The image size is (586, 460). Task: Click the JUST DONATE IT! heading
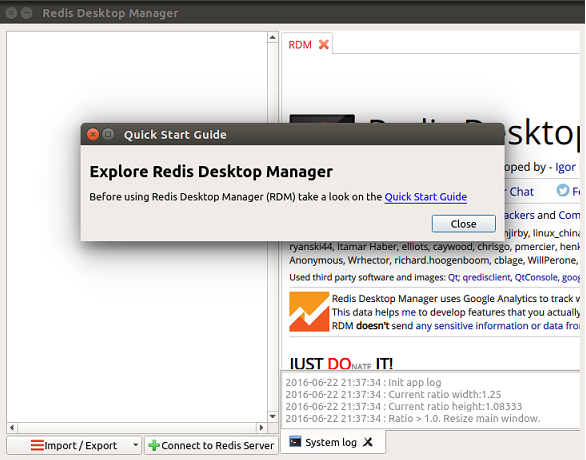[341, 364]
